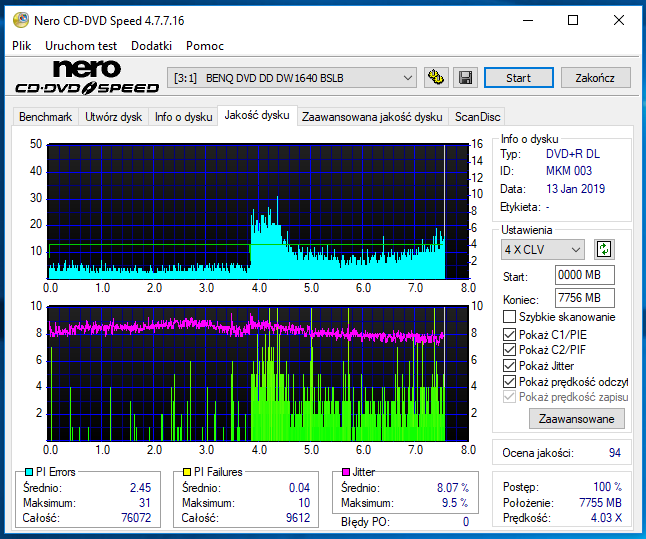
Task: Uncheck Pokaż C2/PIF checkbox
Action: coord(509,350)
